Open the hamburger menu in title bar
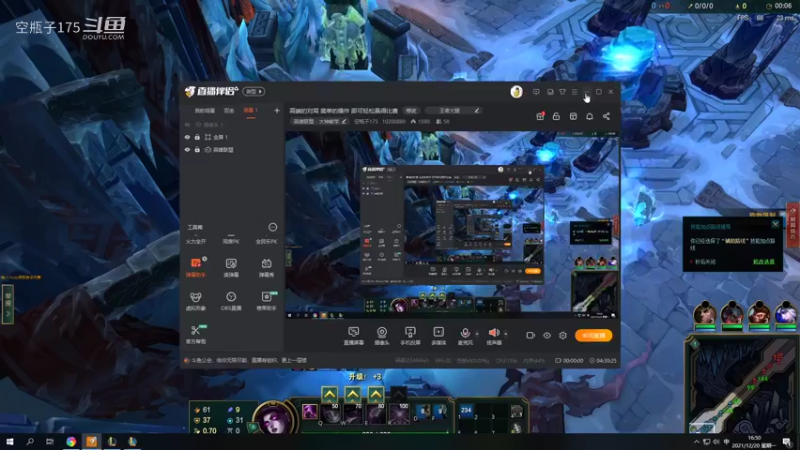 574,92
